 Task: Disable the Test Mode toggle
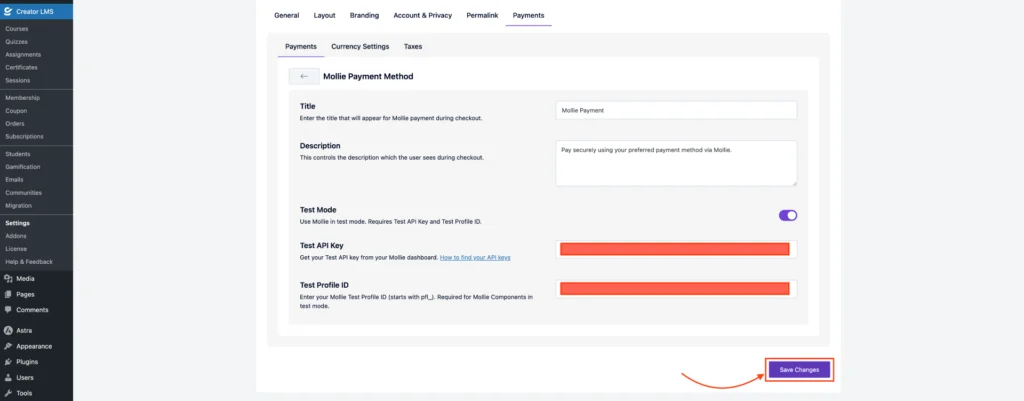[787, 215]
